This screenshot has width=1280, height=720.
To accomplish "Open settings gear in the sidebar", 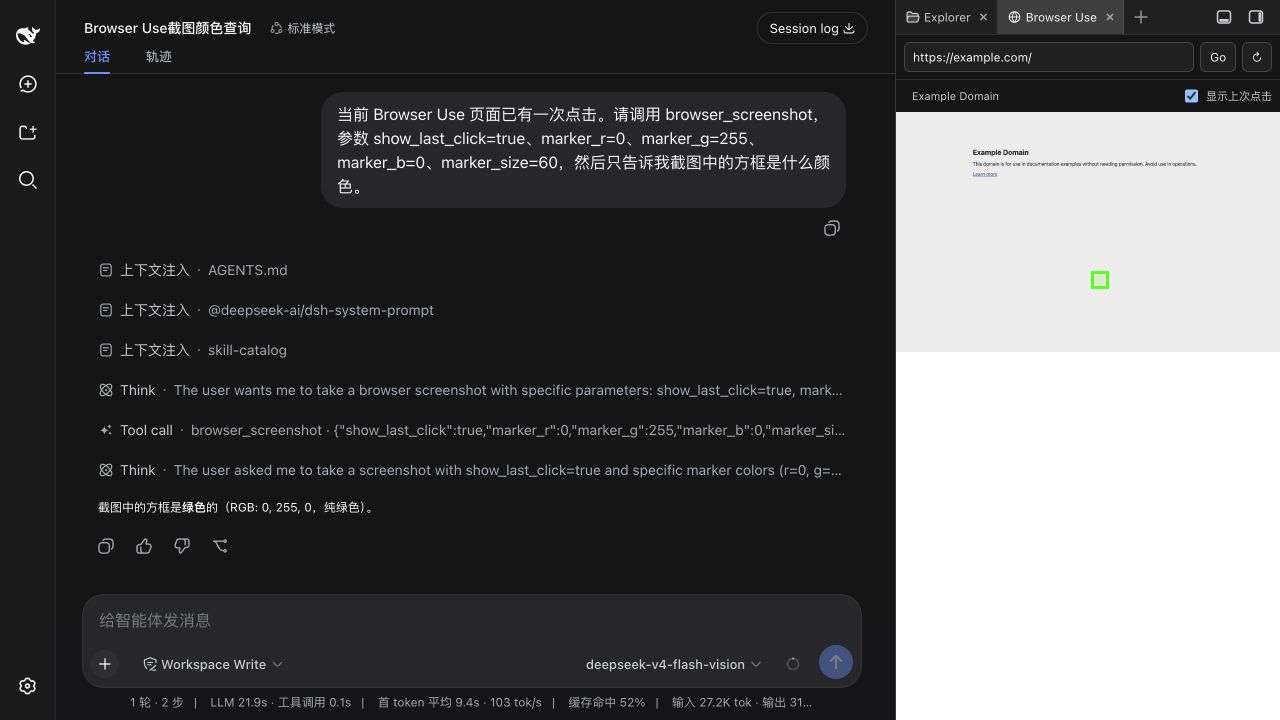I will [28, 686].
